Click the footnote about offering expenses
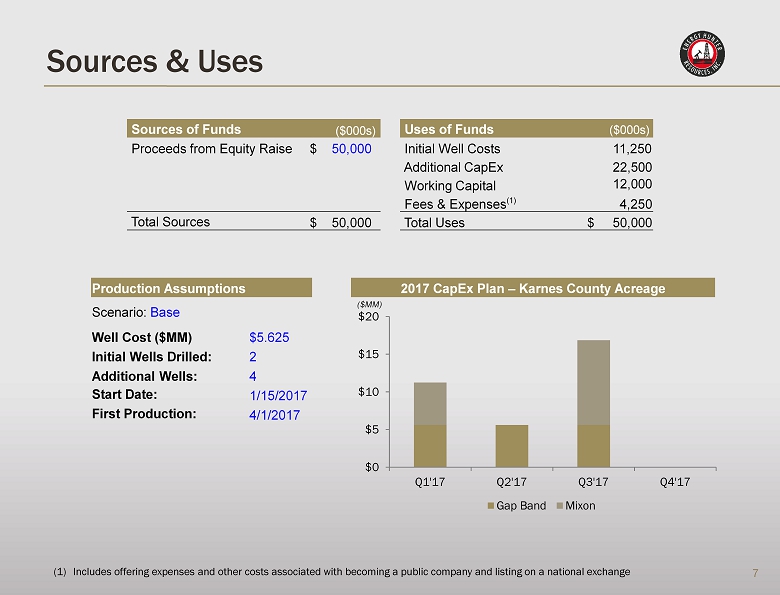The height and width of the screenshot is (595, 780). (x=341, y=571)
